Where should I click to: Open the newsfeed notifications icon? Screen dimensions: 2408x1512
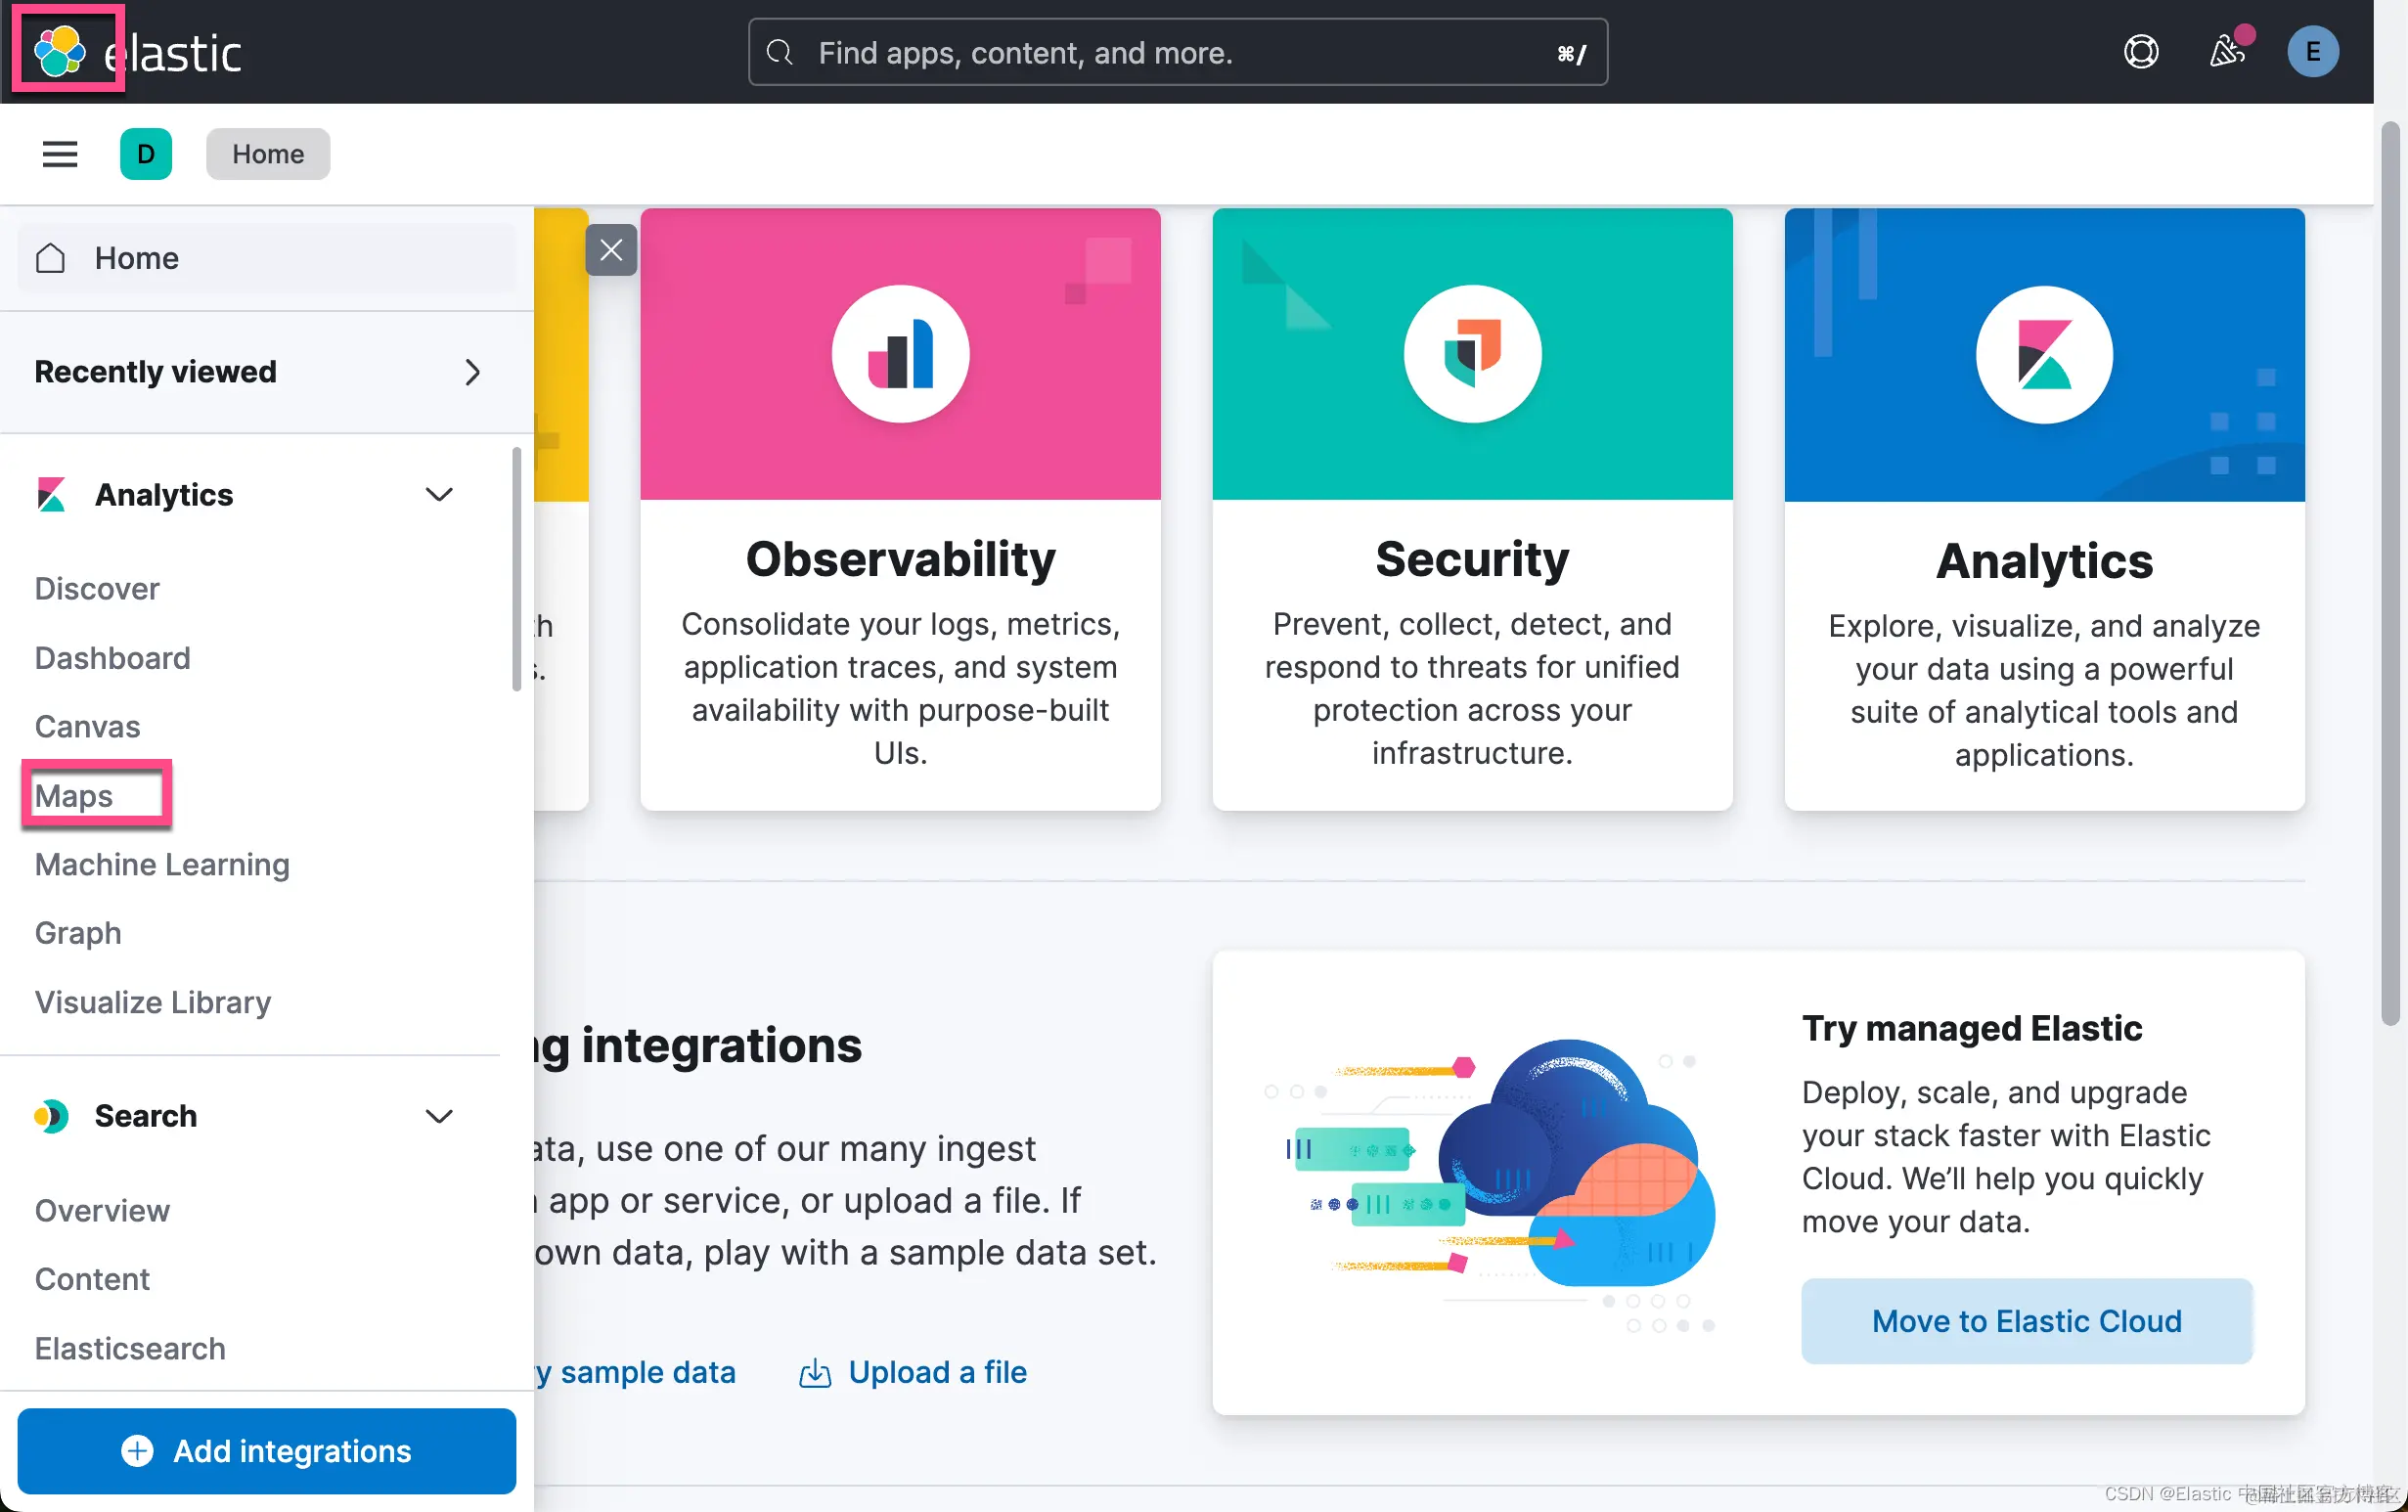coord(2227,51)
